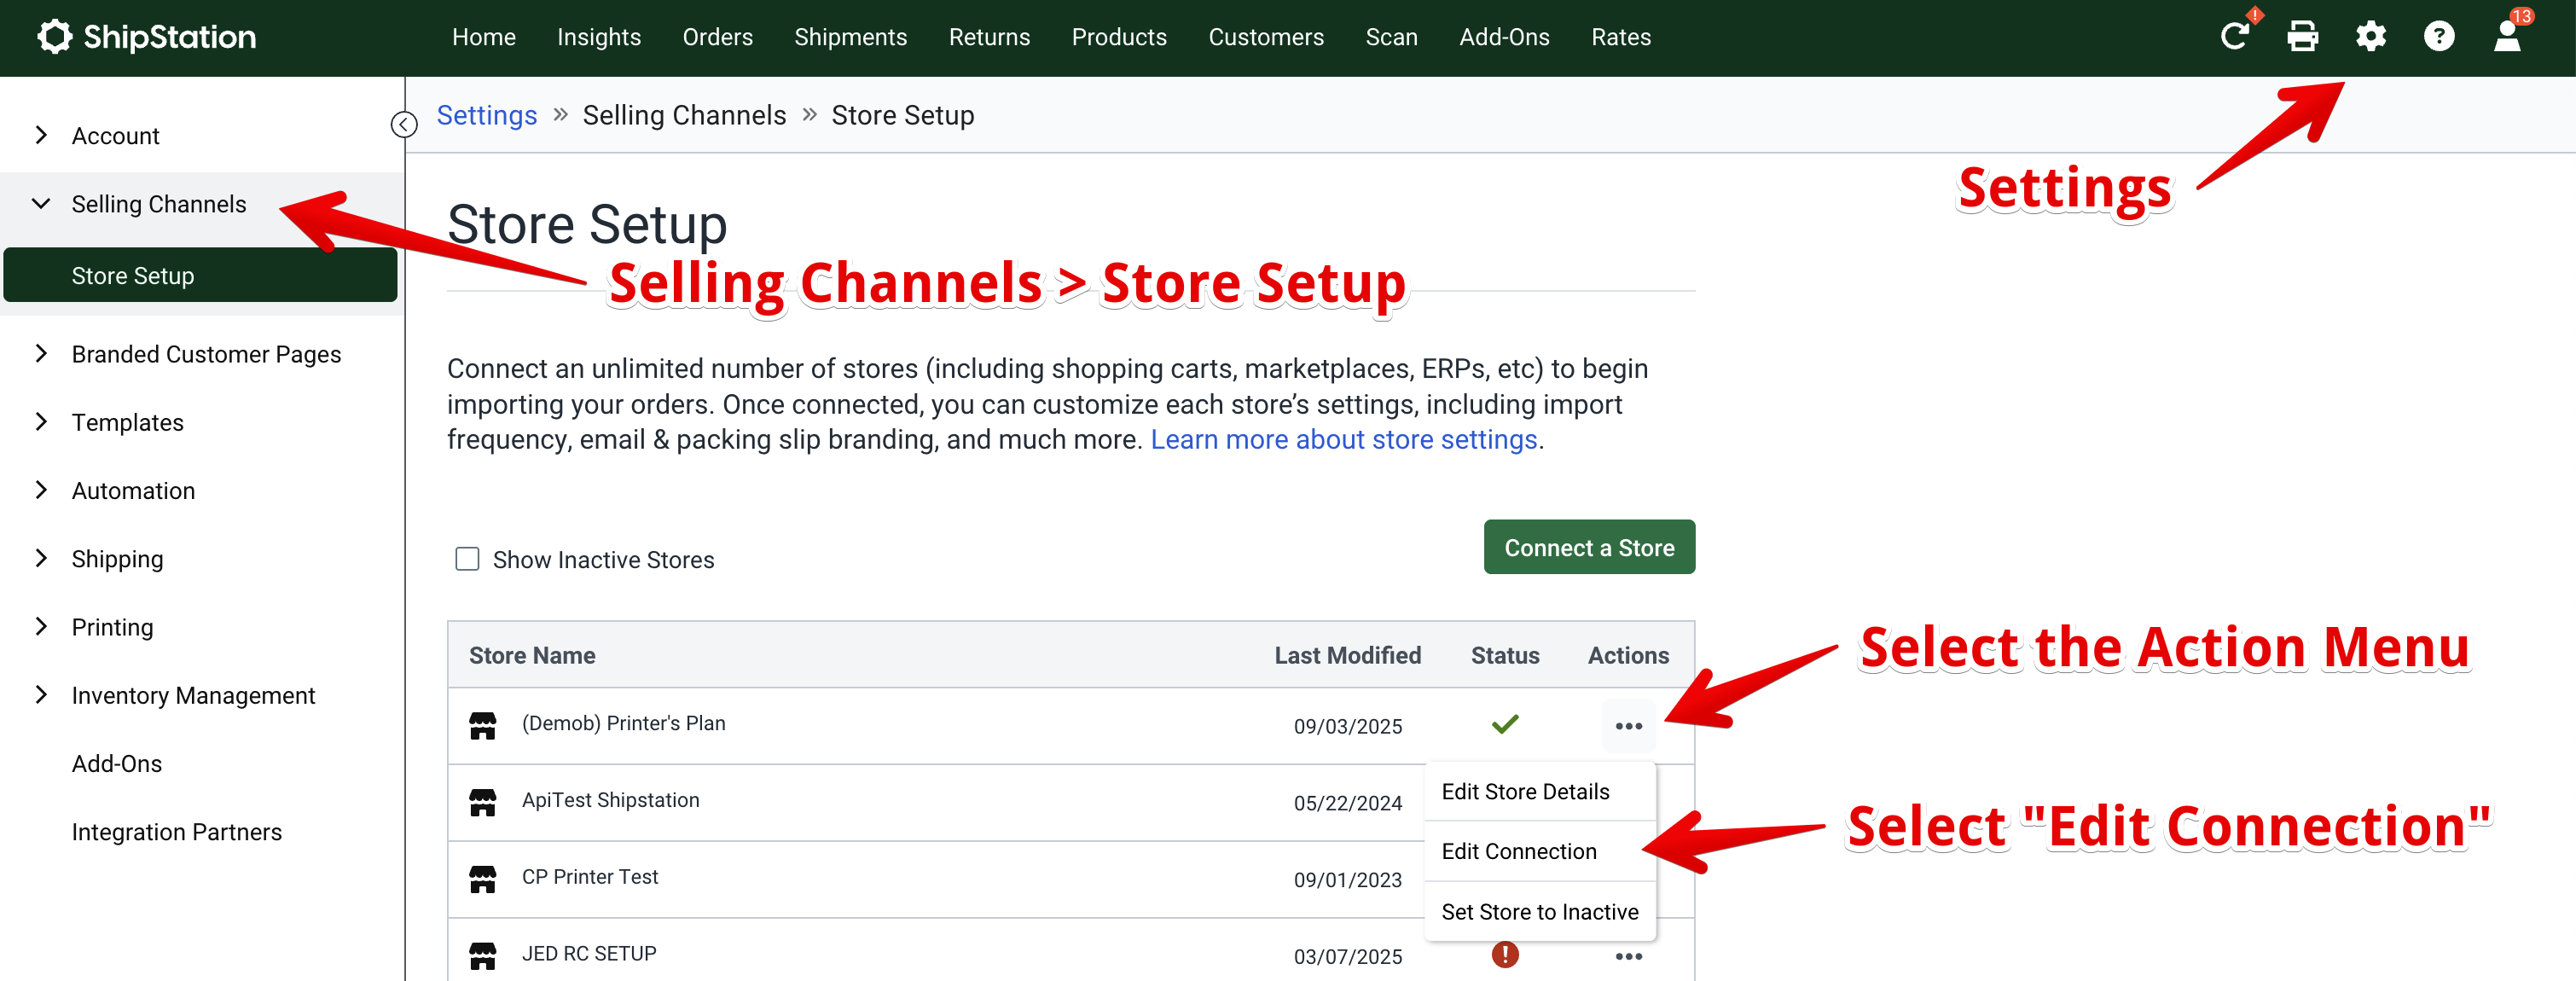Open the Add-Ons tab in top navigation
2576x981 pixels.
coord(1504,37)
